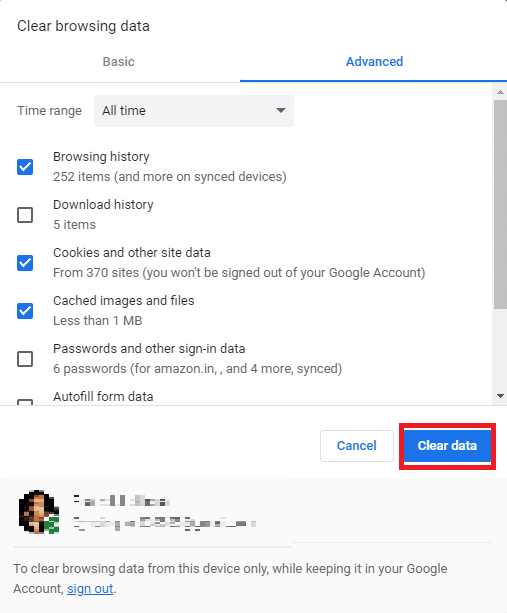Open the All time range selector

(x=193, y=111)
